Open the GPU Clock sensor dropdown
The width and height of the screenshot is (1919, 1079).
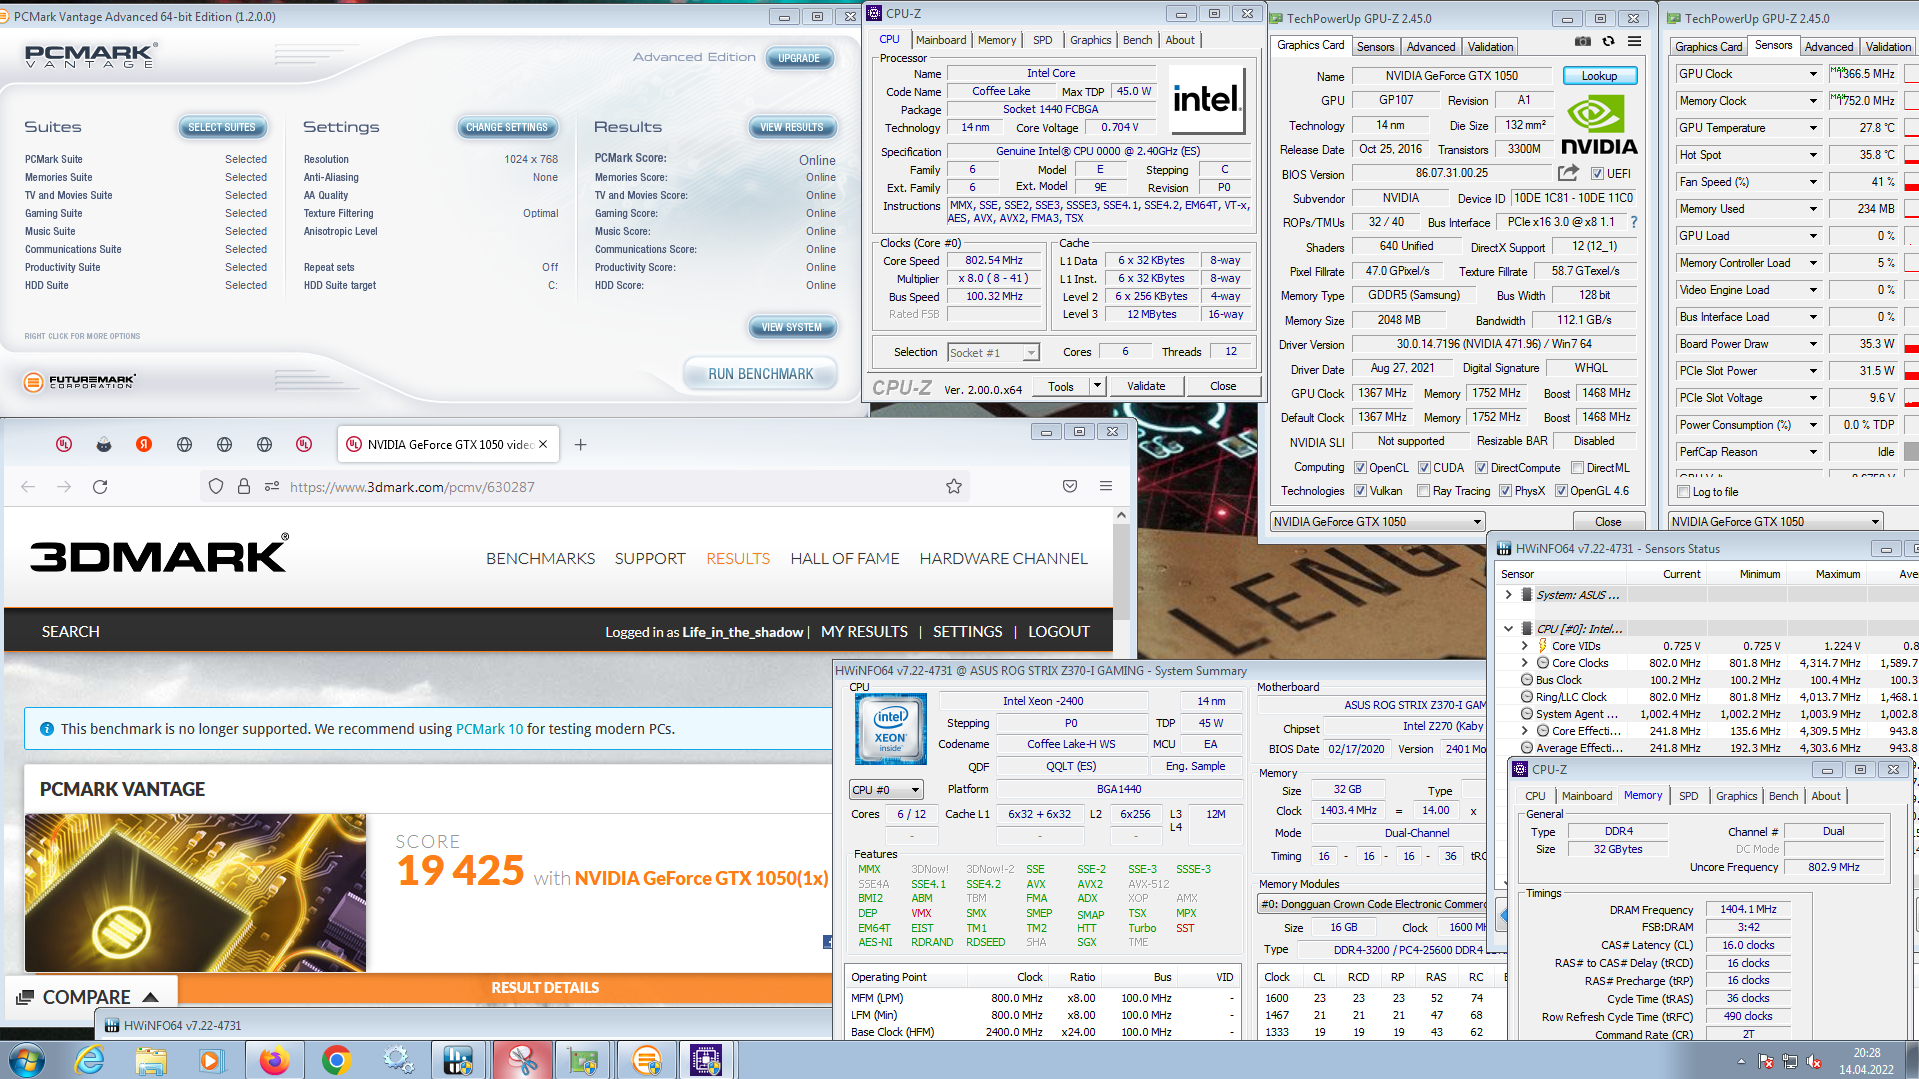pyautogui.click(x=1813, y=74)
